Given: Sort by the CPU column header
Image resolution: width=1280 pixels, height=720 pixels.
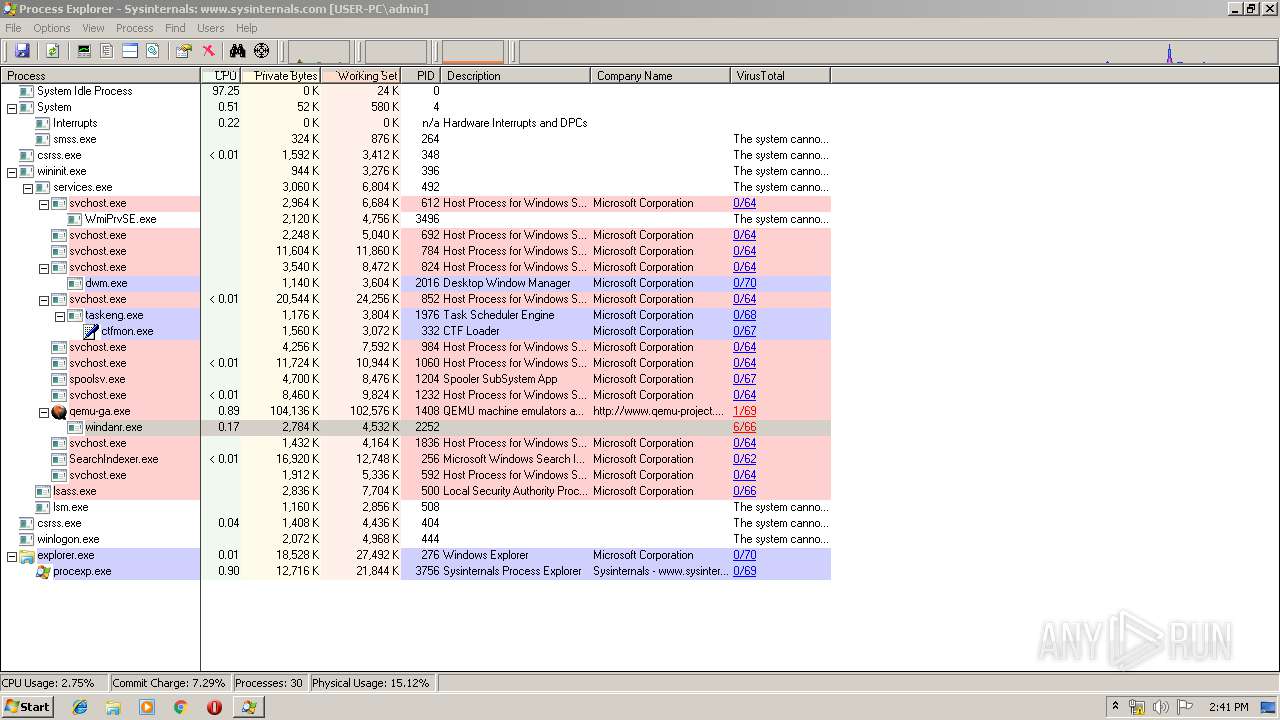Looking at the screenshot, I should 221,75.
